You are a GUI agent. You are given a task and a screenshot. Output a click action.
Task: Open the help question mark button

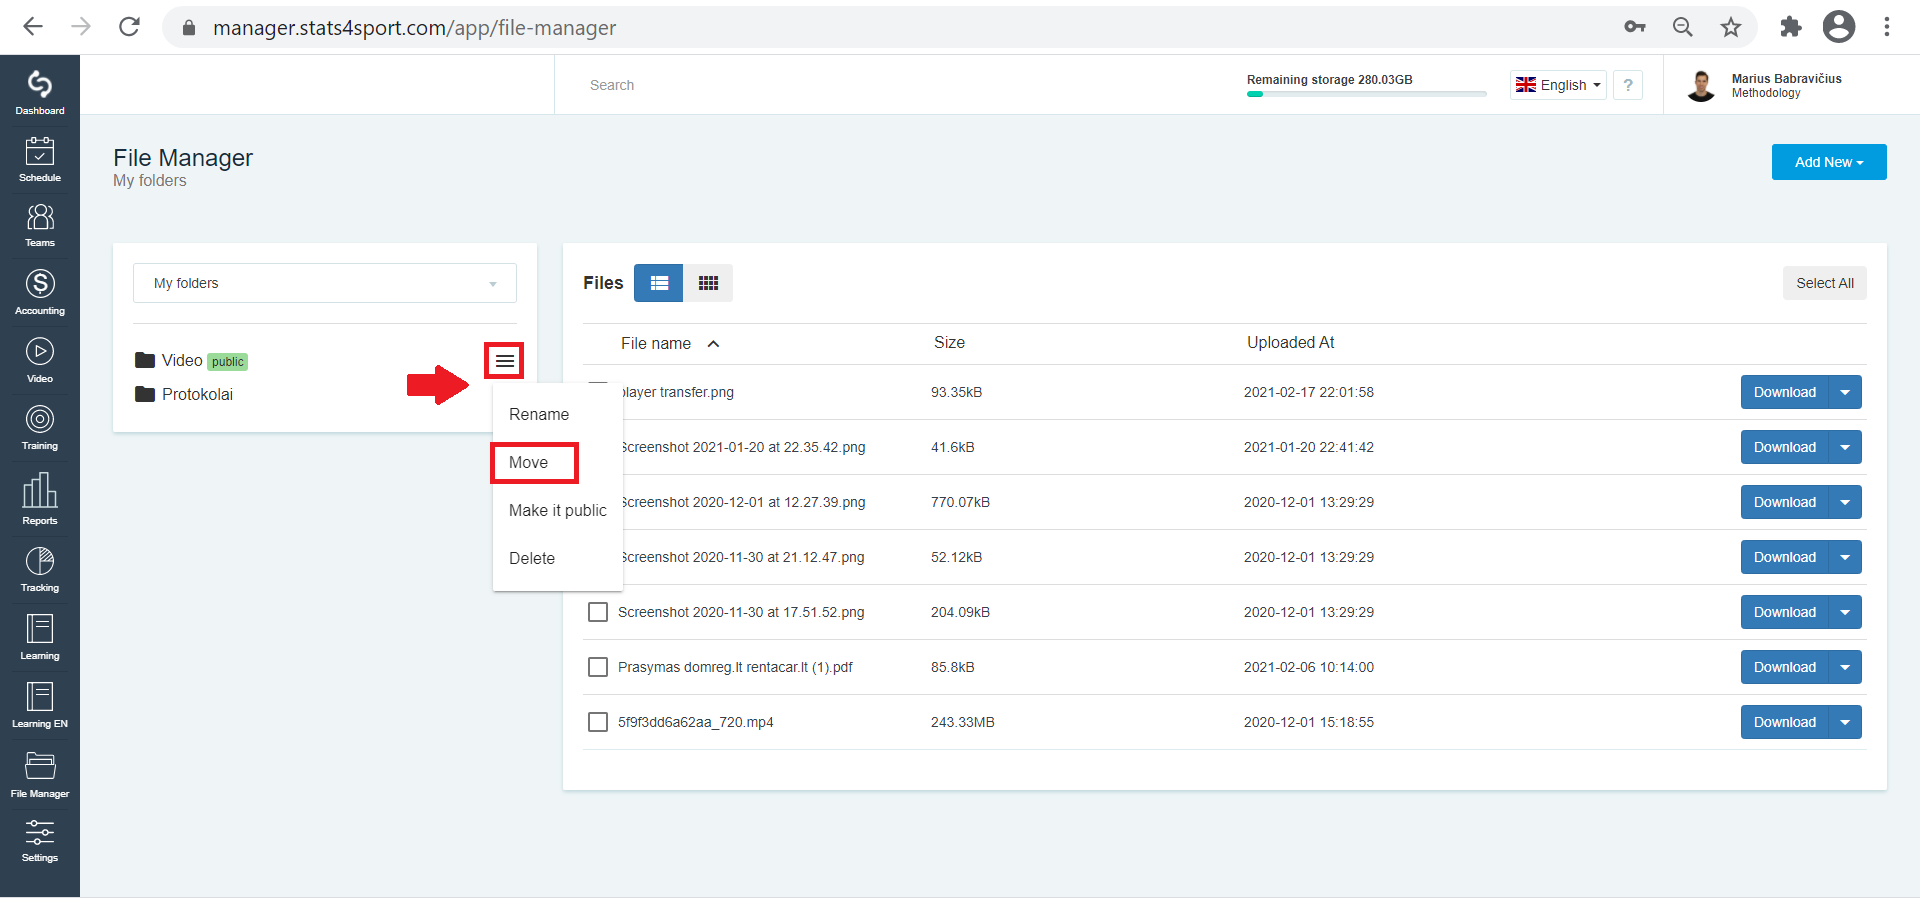[x=1628, y=85]
